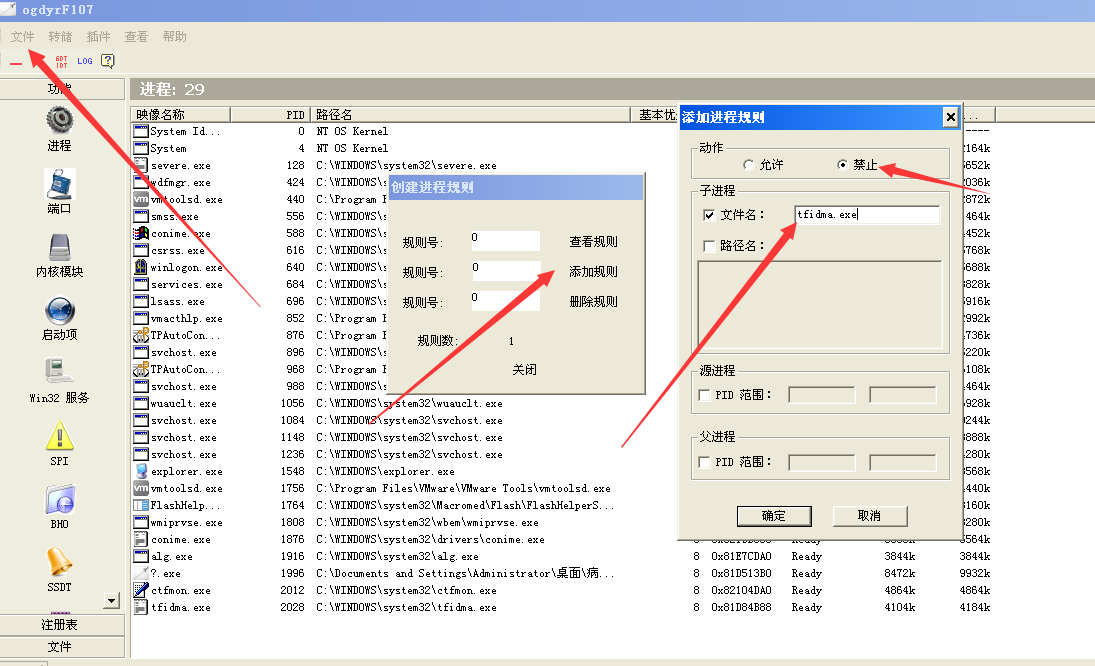Enable the 路径名 checkbox
This screenshot has height=666, width=1095.
pos(709,246)
